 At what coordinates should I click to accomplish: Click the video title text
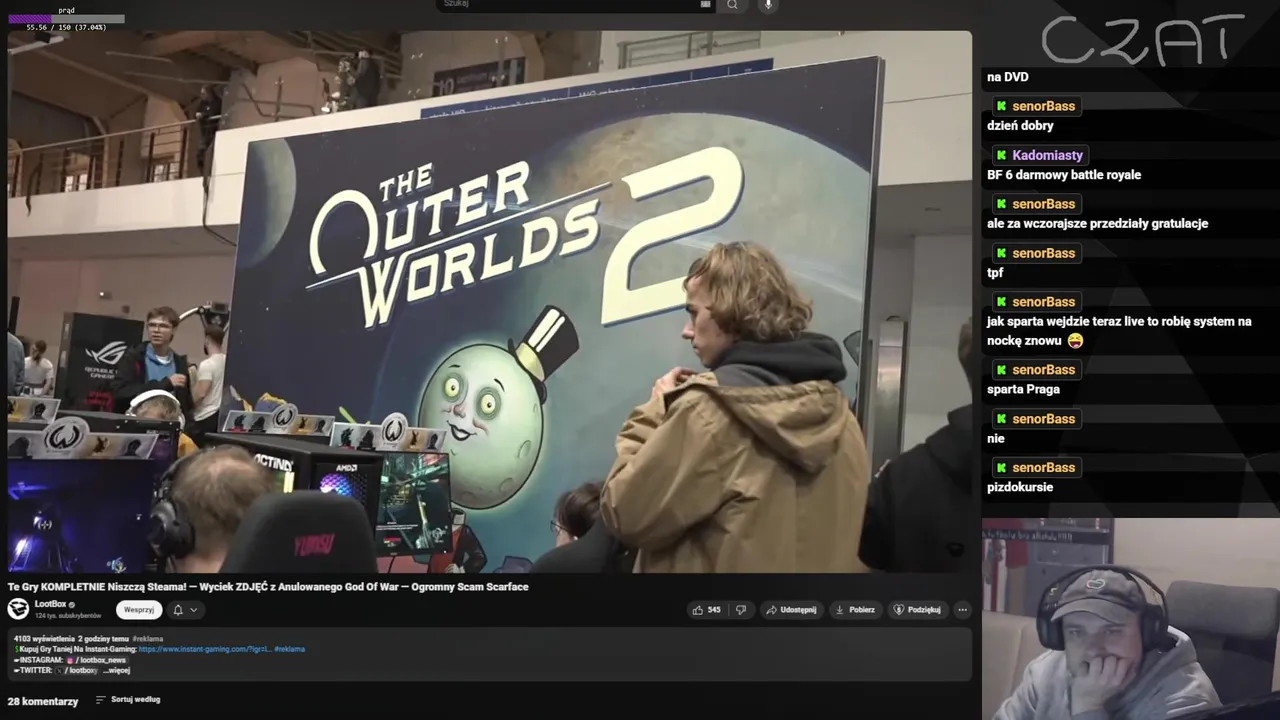pos(268,587)
